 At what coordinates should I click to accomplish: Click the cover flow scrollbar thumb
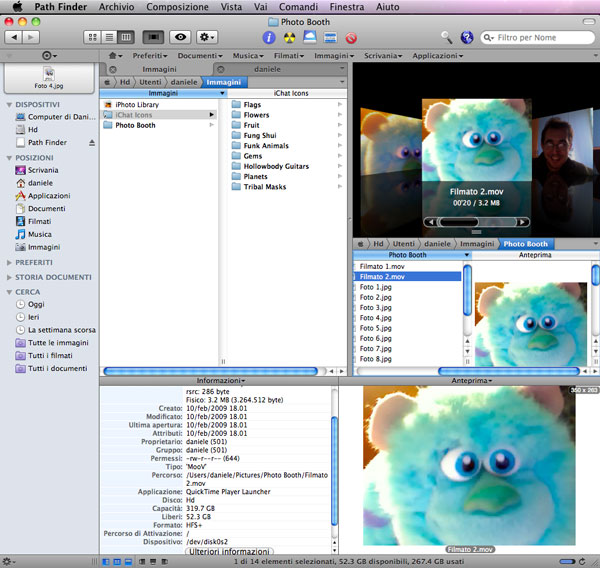point(458,222)
